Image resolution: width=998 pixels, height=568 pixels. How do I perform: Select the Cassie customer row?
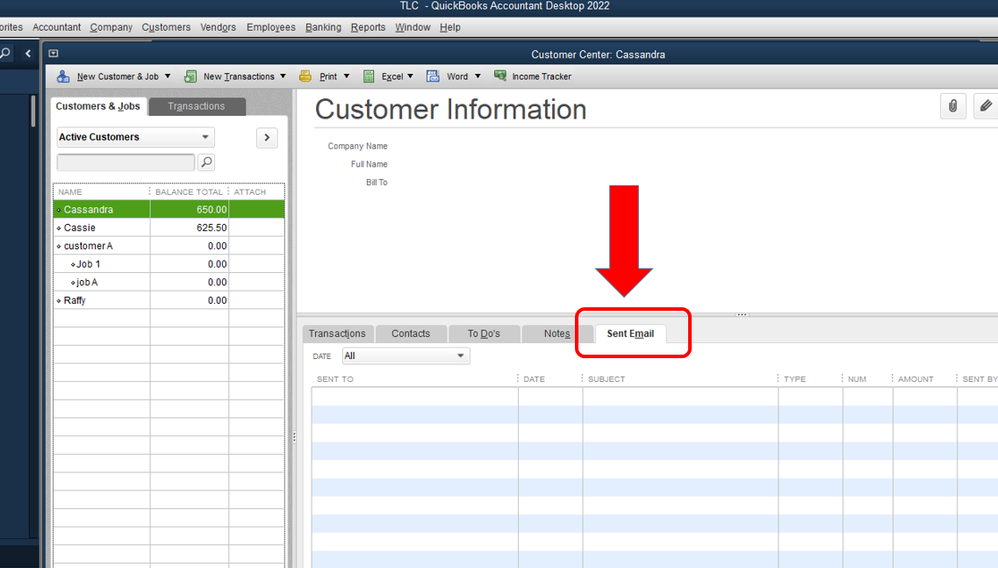tap(169, 227)
